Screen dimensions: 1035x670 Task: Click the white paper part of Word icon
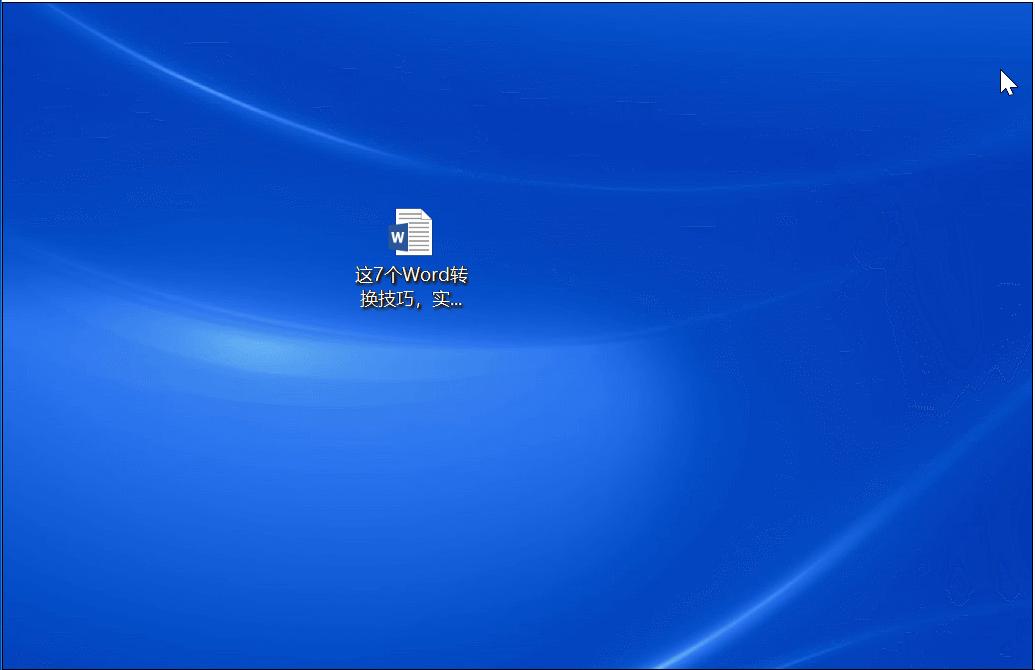click(417, 232)
